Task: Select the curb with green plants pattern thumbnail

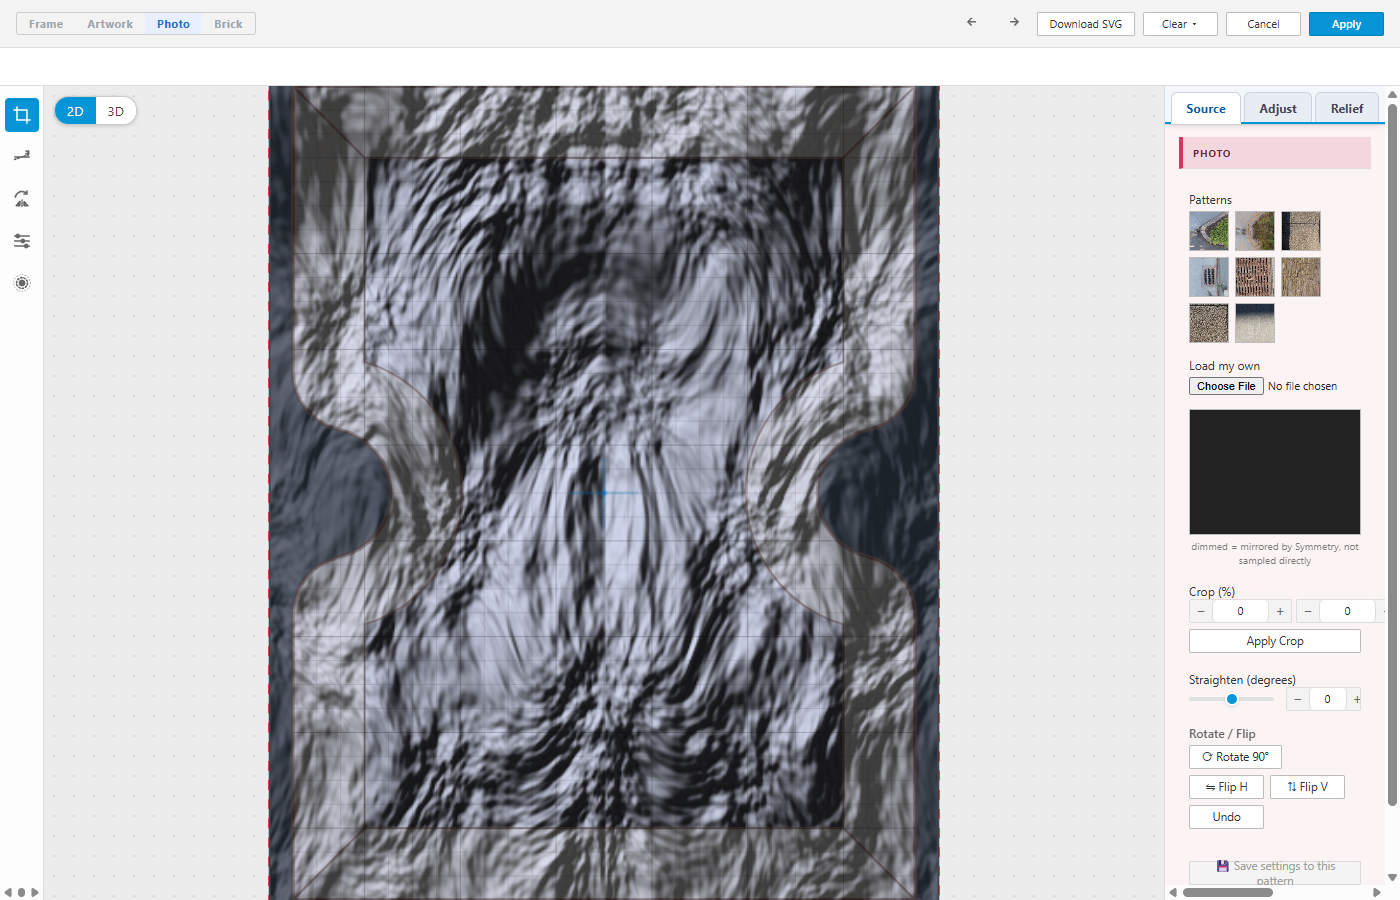Action: (x=1209, y=231)
